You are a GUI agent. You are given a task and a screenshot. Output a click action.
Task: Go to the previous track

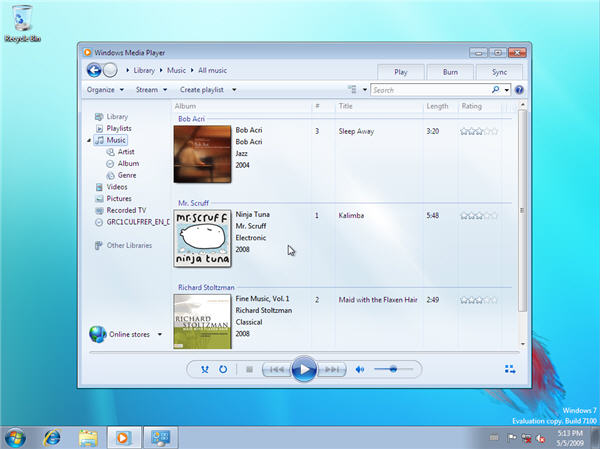pyautogui.click(x=275, y=369)
